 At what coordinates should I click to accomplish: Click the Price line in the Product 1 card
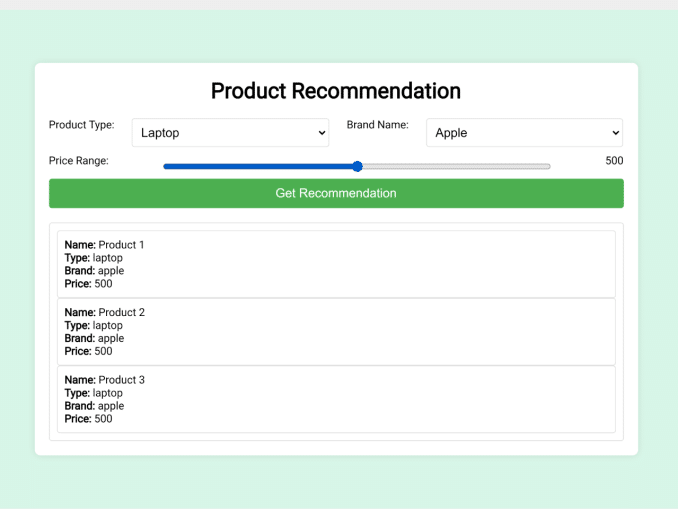89,284
